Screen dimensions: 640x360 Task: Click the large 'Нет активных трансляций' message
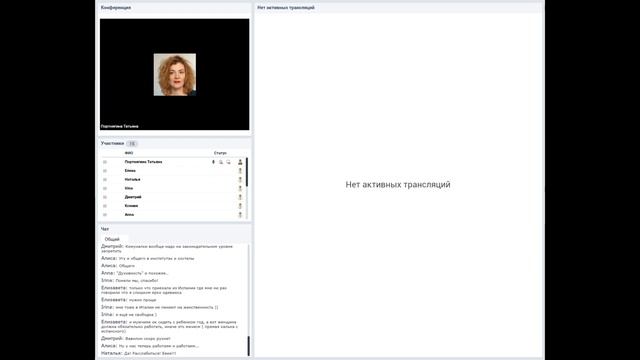[398, 184]
